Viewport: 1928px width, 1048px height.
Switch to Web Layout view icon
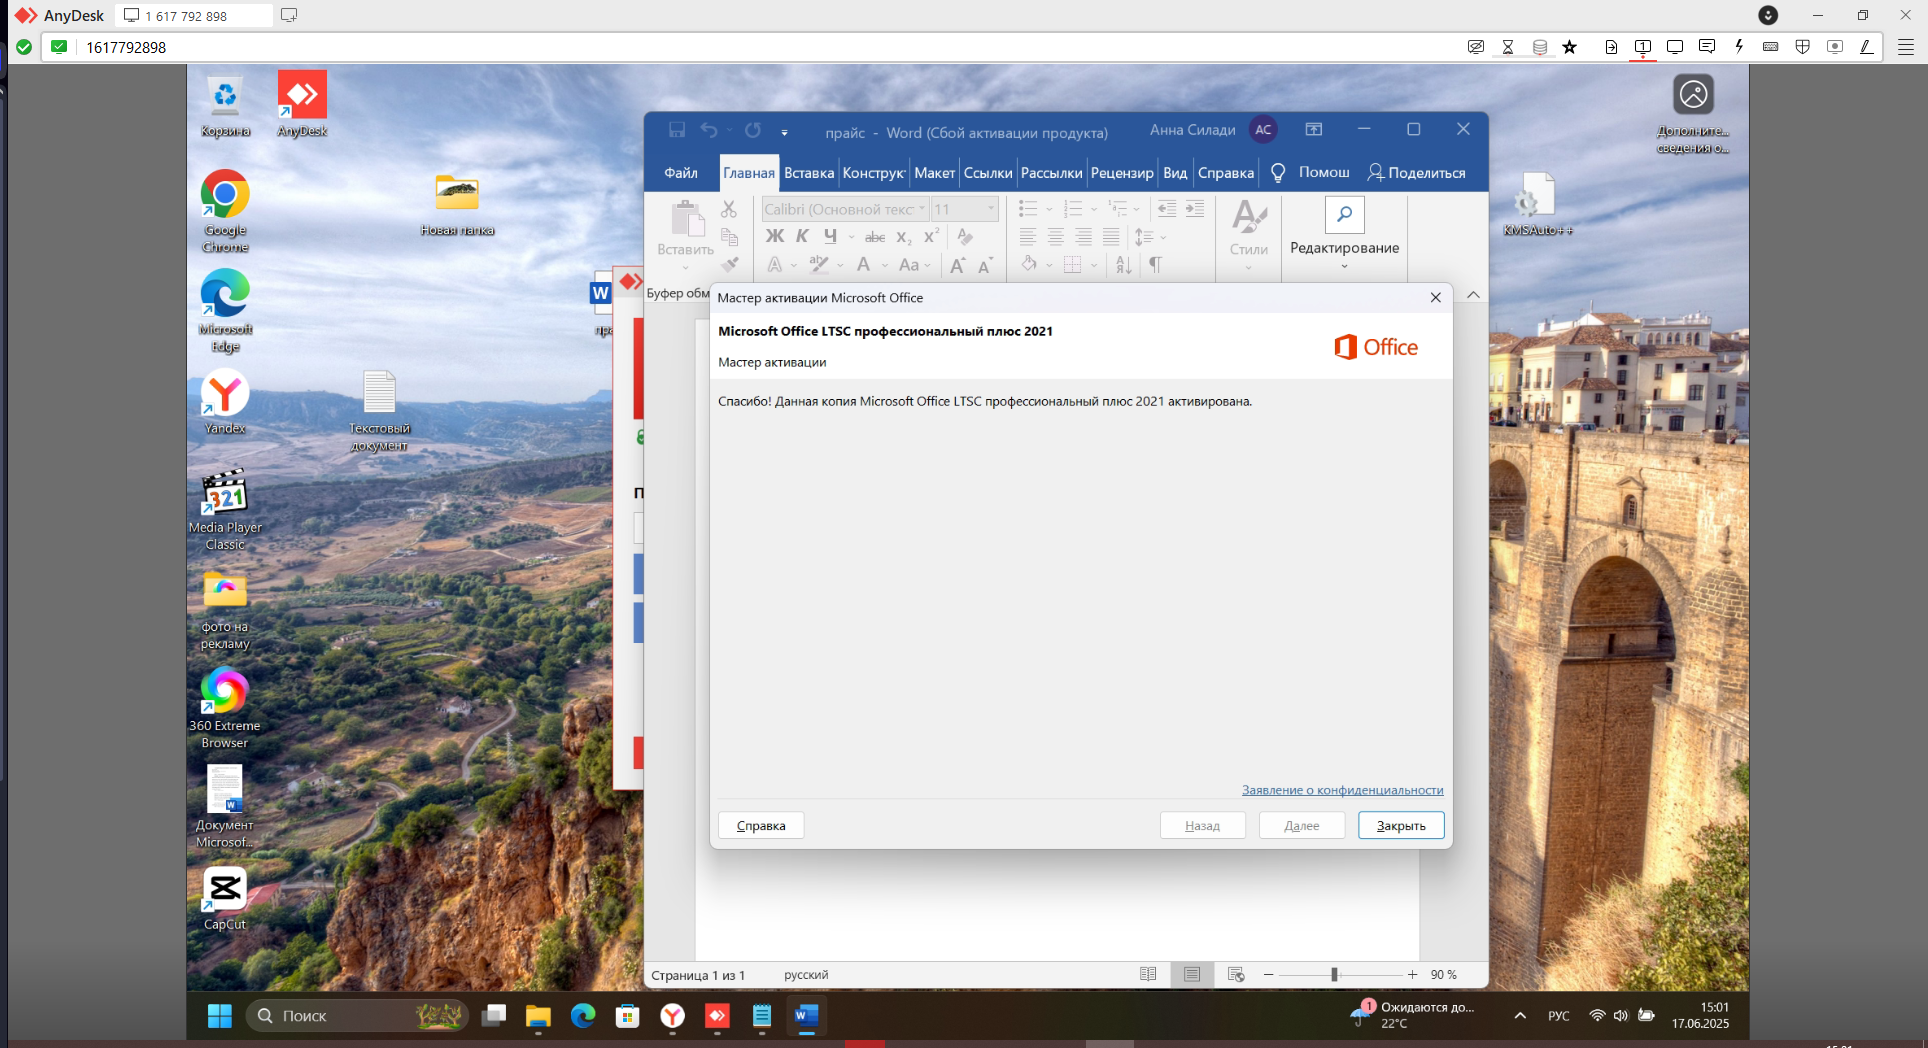1236,974
